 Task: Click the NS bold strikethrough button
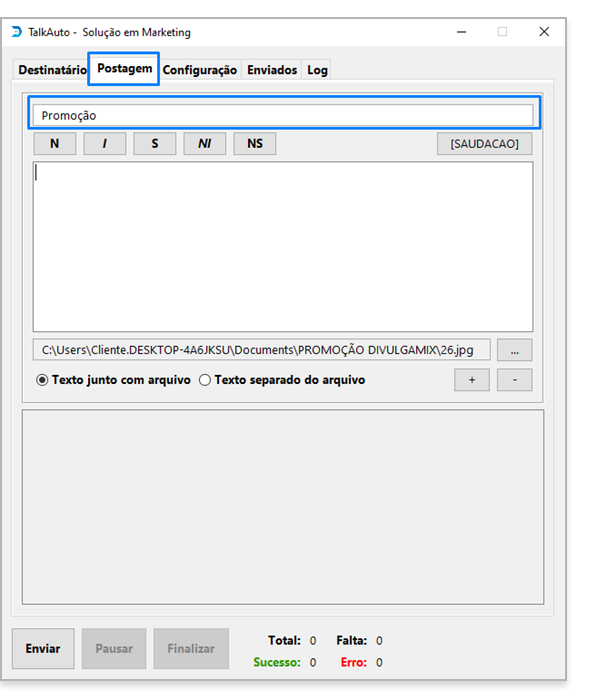tap(255, 144)
